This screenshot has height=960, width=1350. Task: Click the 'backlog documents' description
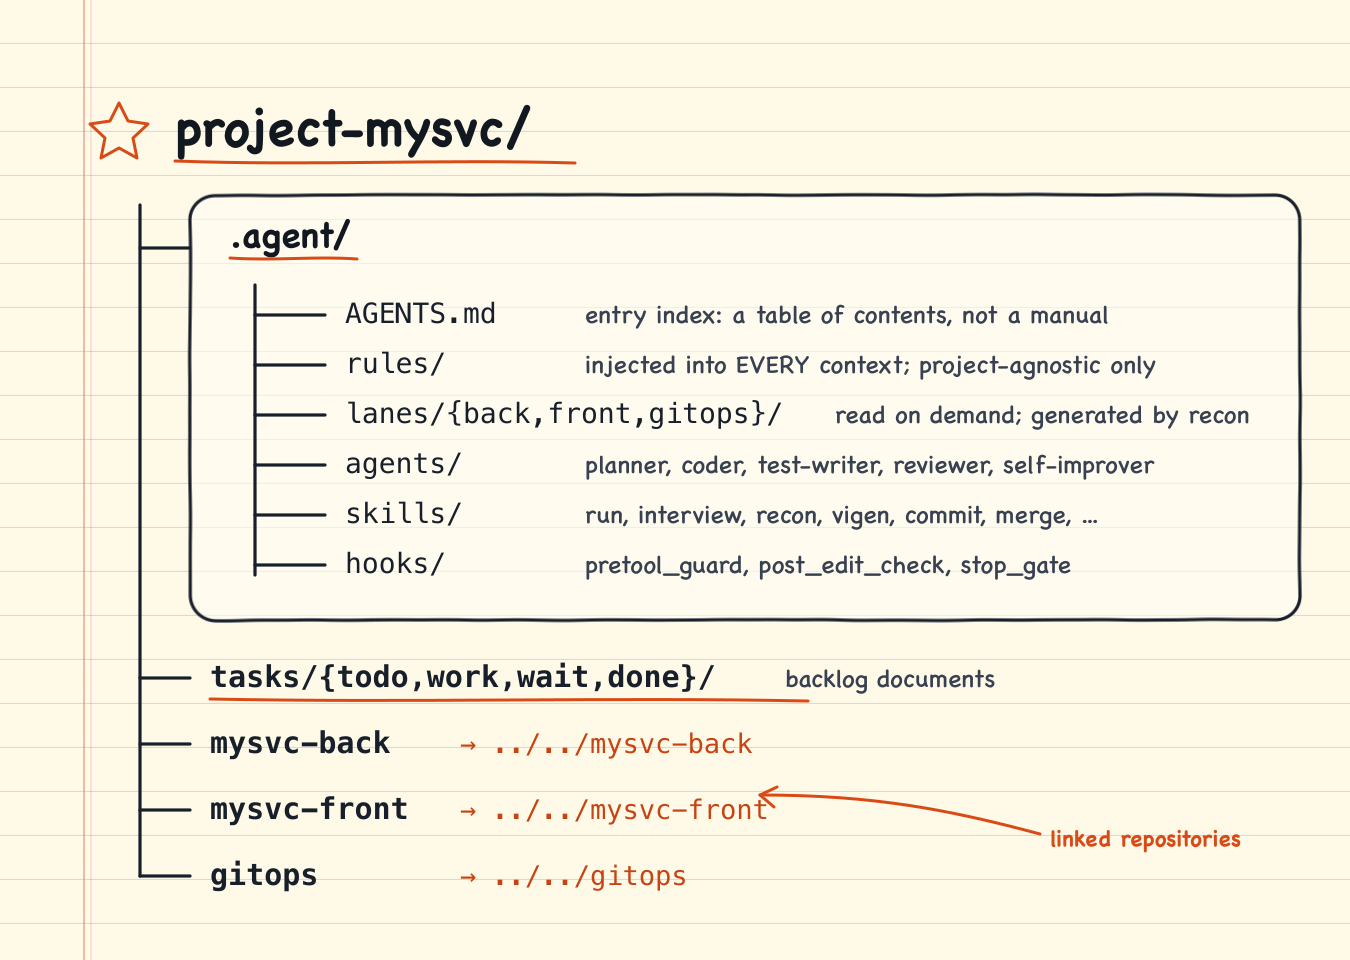pyautogui.click(x=890, y=680)
